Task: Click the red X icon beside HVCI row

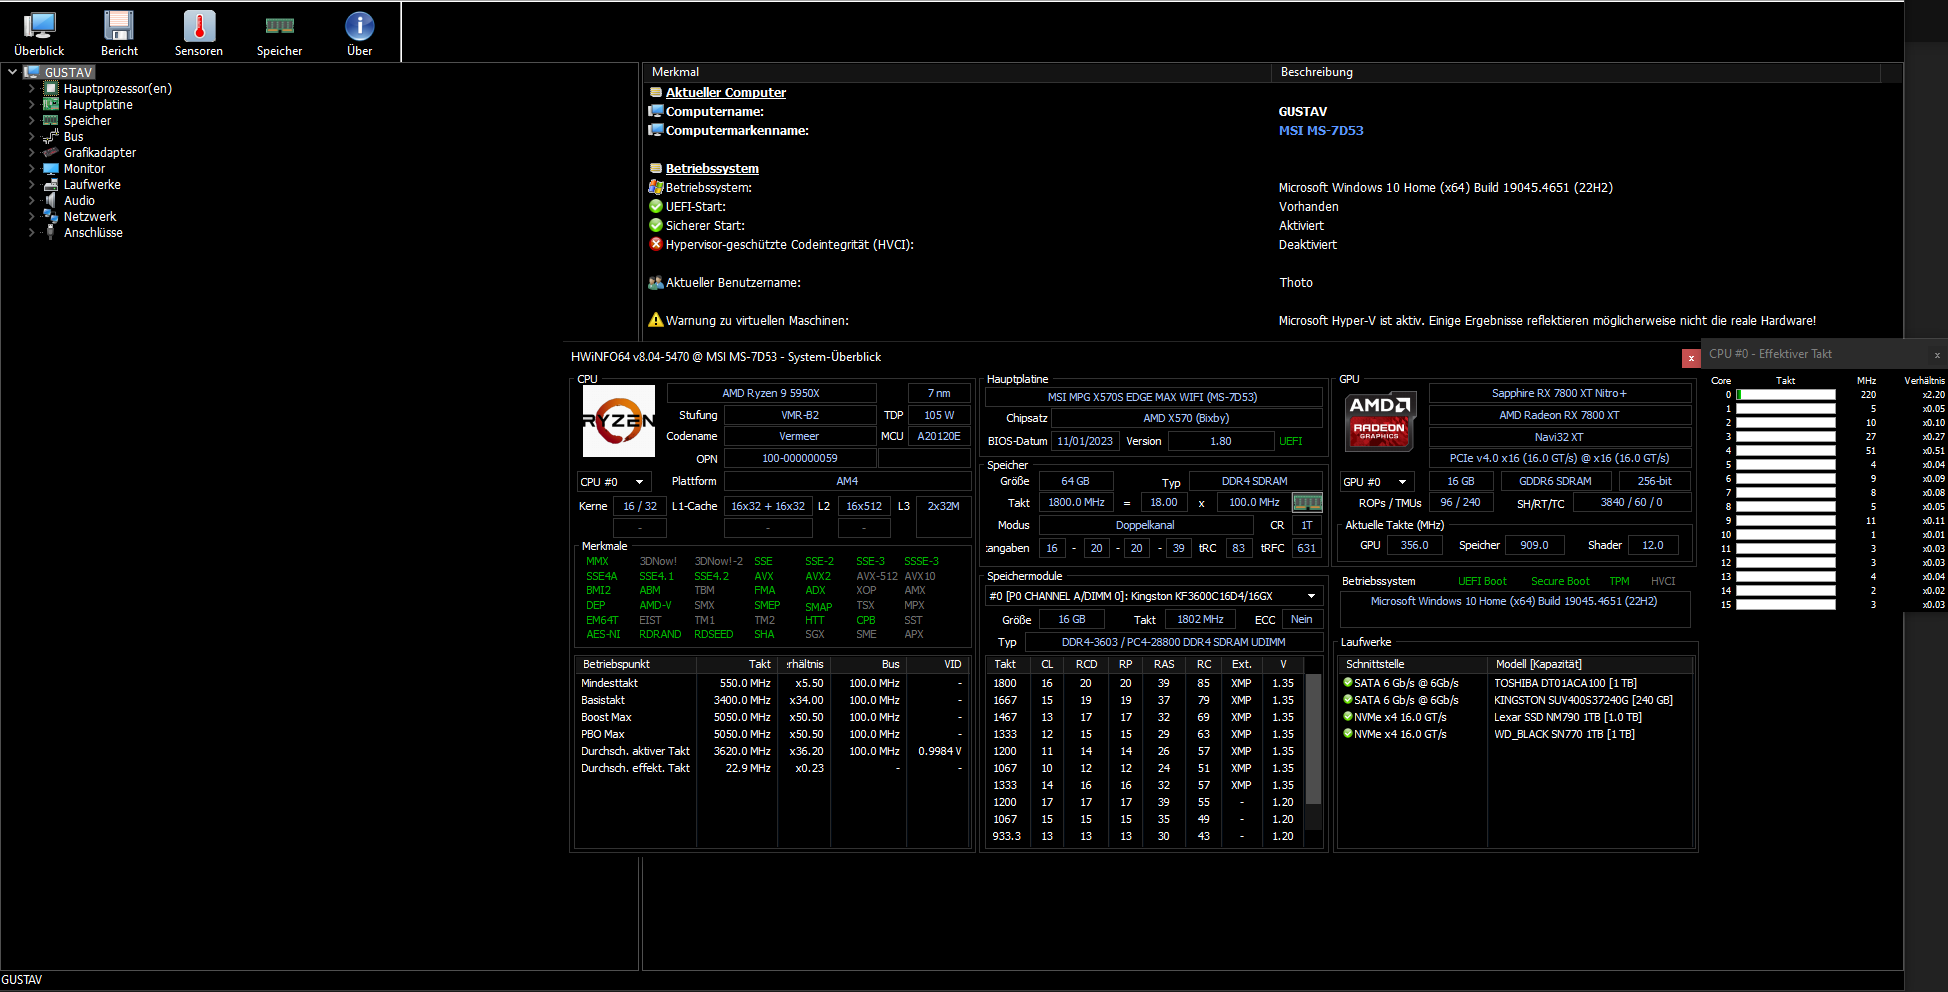Action: pos(656,244)
